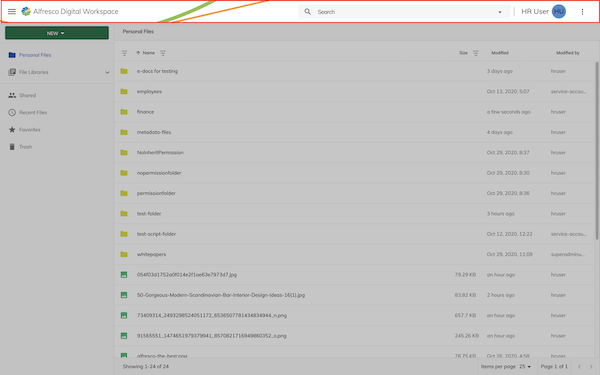Click the filter icon beside Size header
The width and height of the screenshot is (600, 375).
click(x=476, y=53)
